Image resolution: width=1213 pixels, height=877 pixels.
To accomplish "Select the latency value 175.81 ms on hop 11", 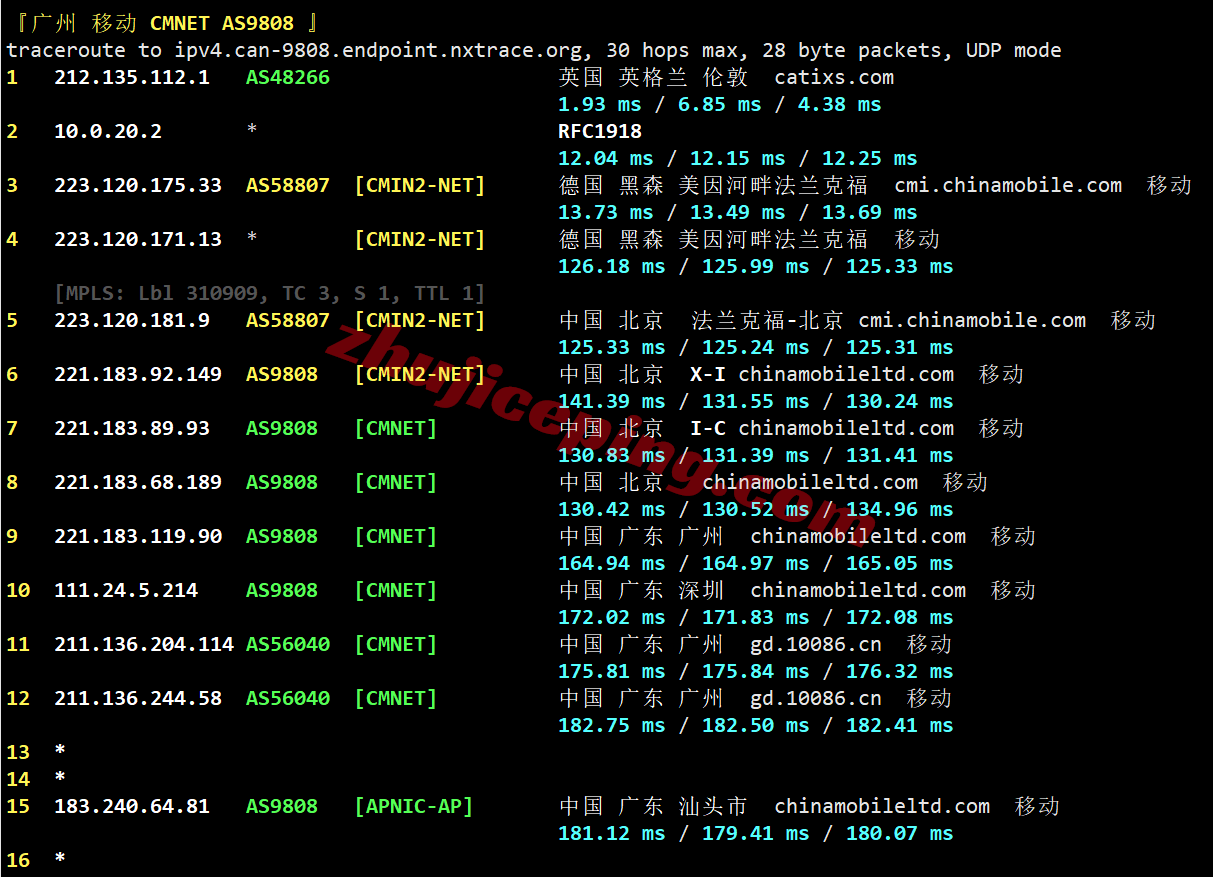I will tap(612, 671).
